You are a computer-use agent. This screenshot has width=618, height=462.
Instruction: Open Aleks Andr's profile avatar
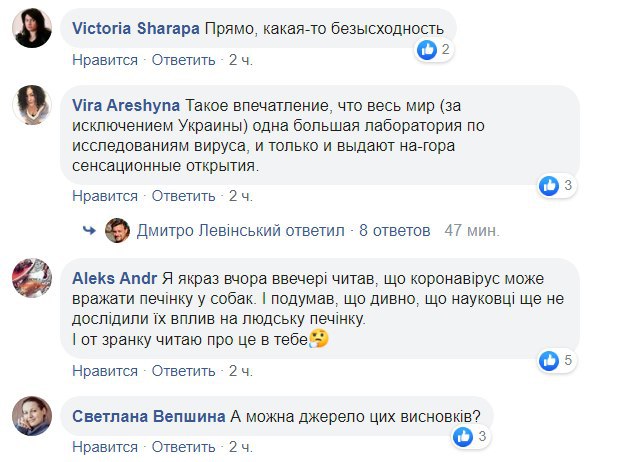(x=33, y=277)
